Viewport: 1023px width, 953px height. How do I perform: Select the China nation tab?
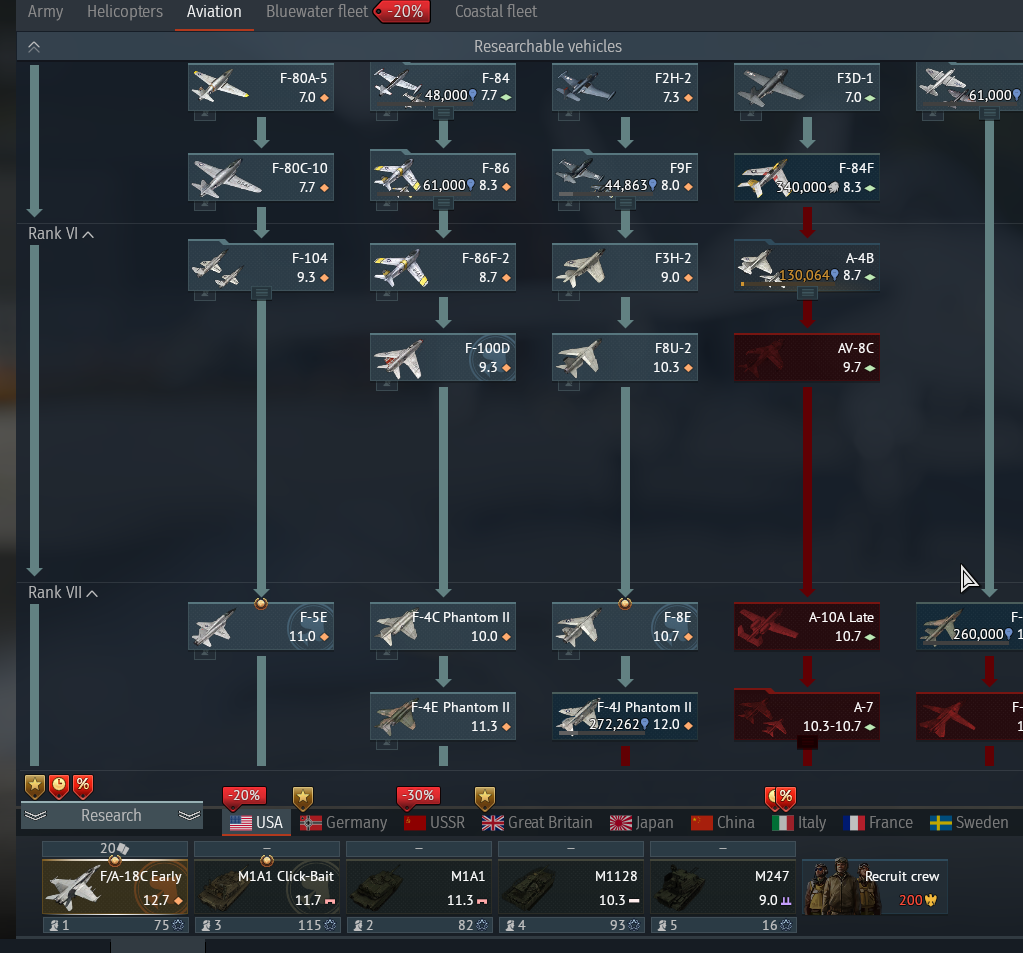click(723, 823)
